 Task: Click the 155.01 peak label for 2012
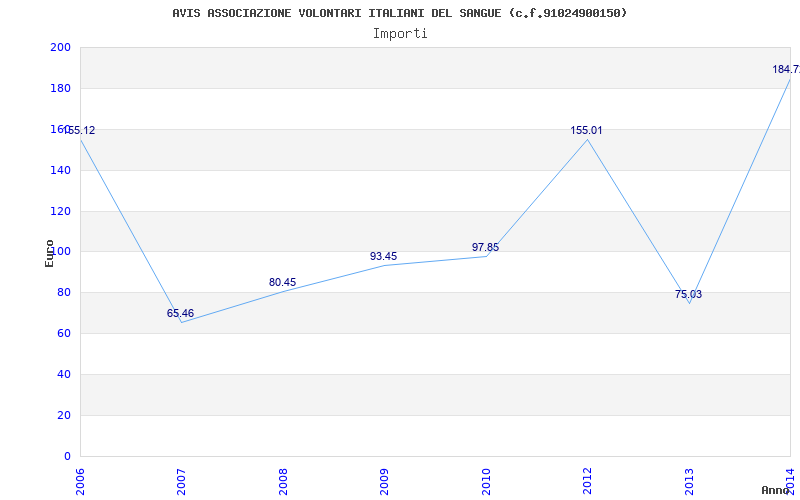tap(586, 130)
